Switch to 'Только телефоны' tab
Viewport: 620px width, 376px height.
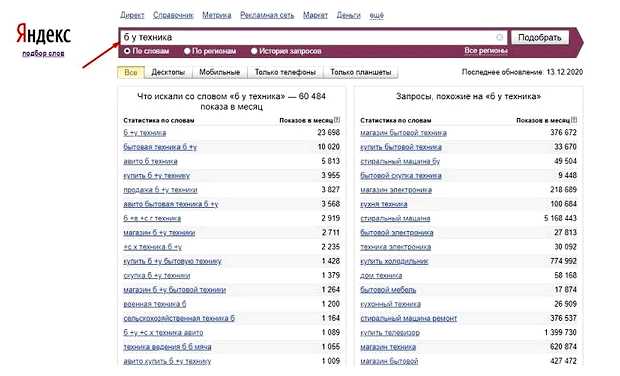pos(285,72)
